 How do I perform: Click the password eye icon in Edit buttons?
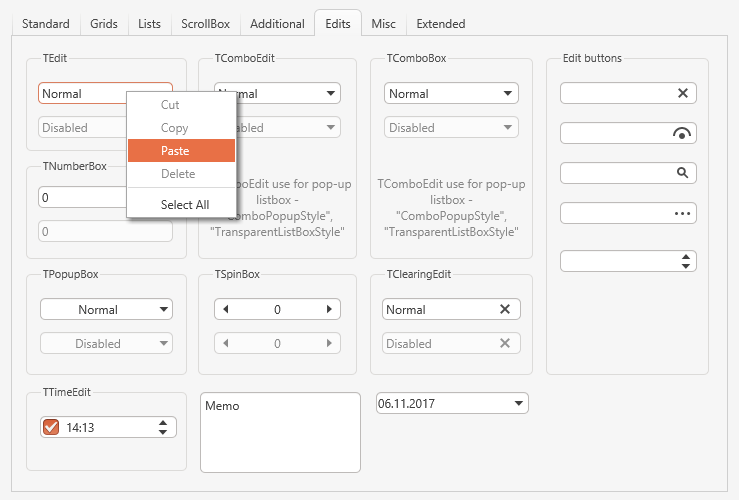pyautogui.click(x=682, y=133)
